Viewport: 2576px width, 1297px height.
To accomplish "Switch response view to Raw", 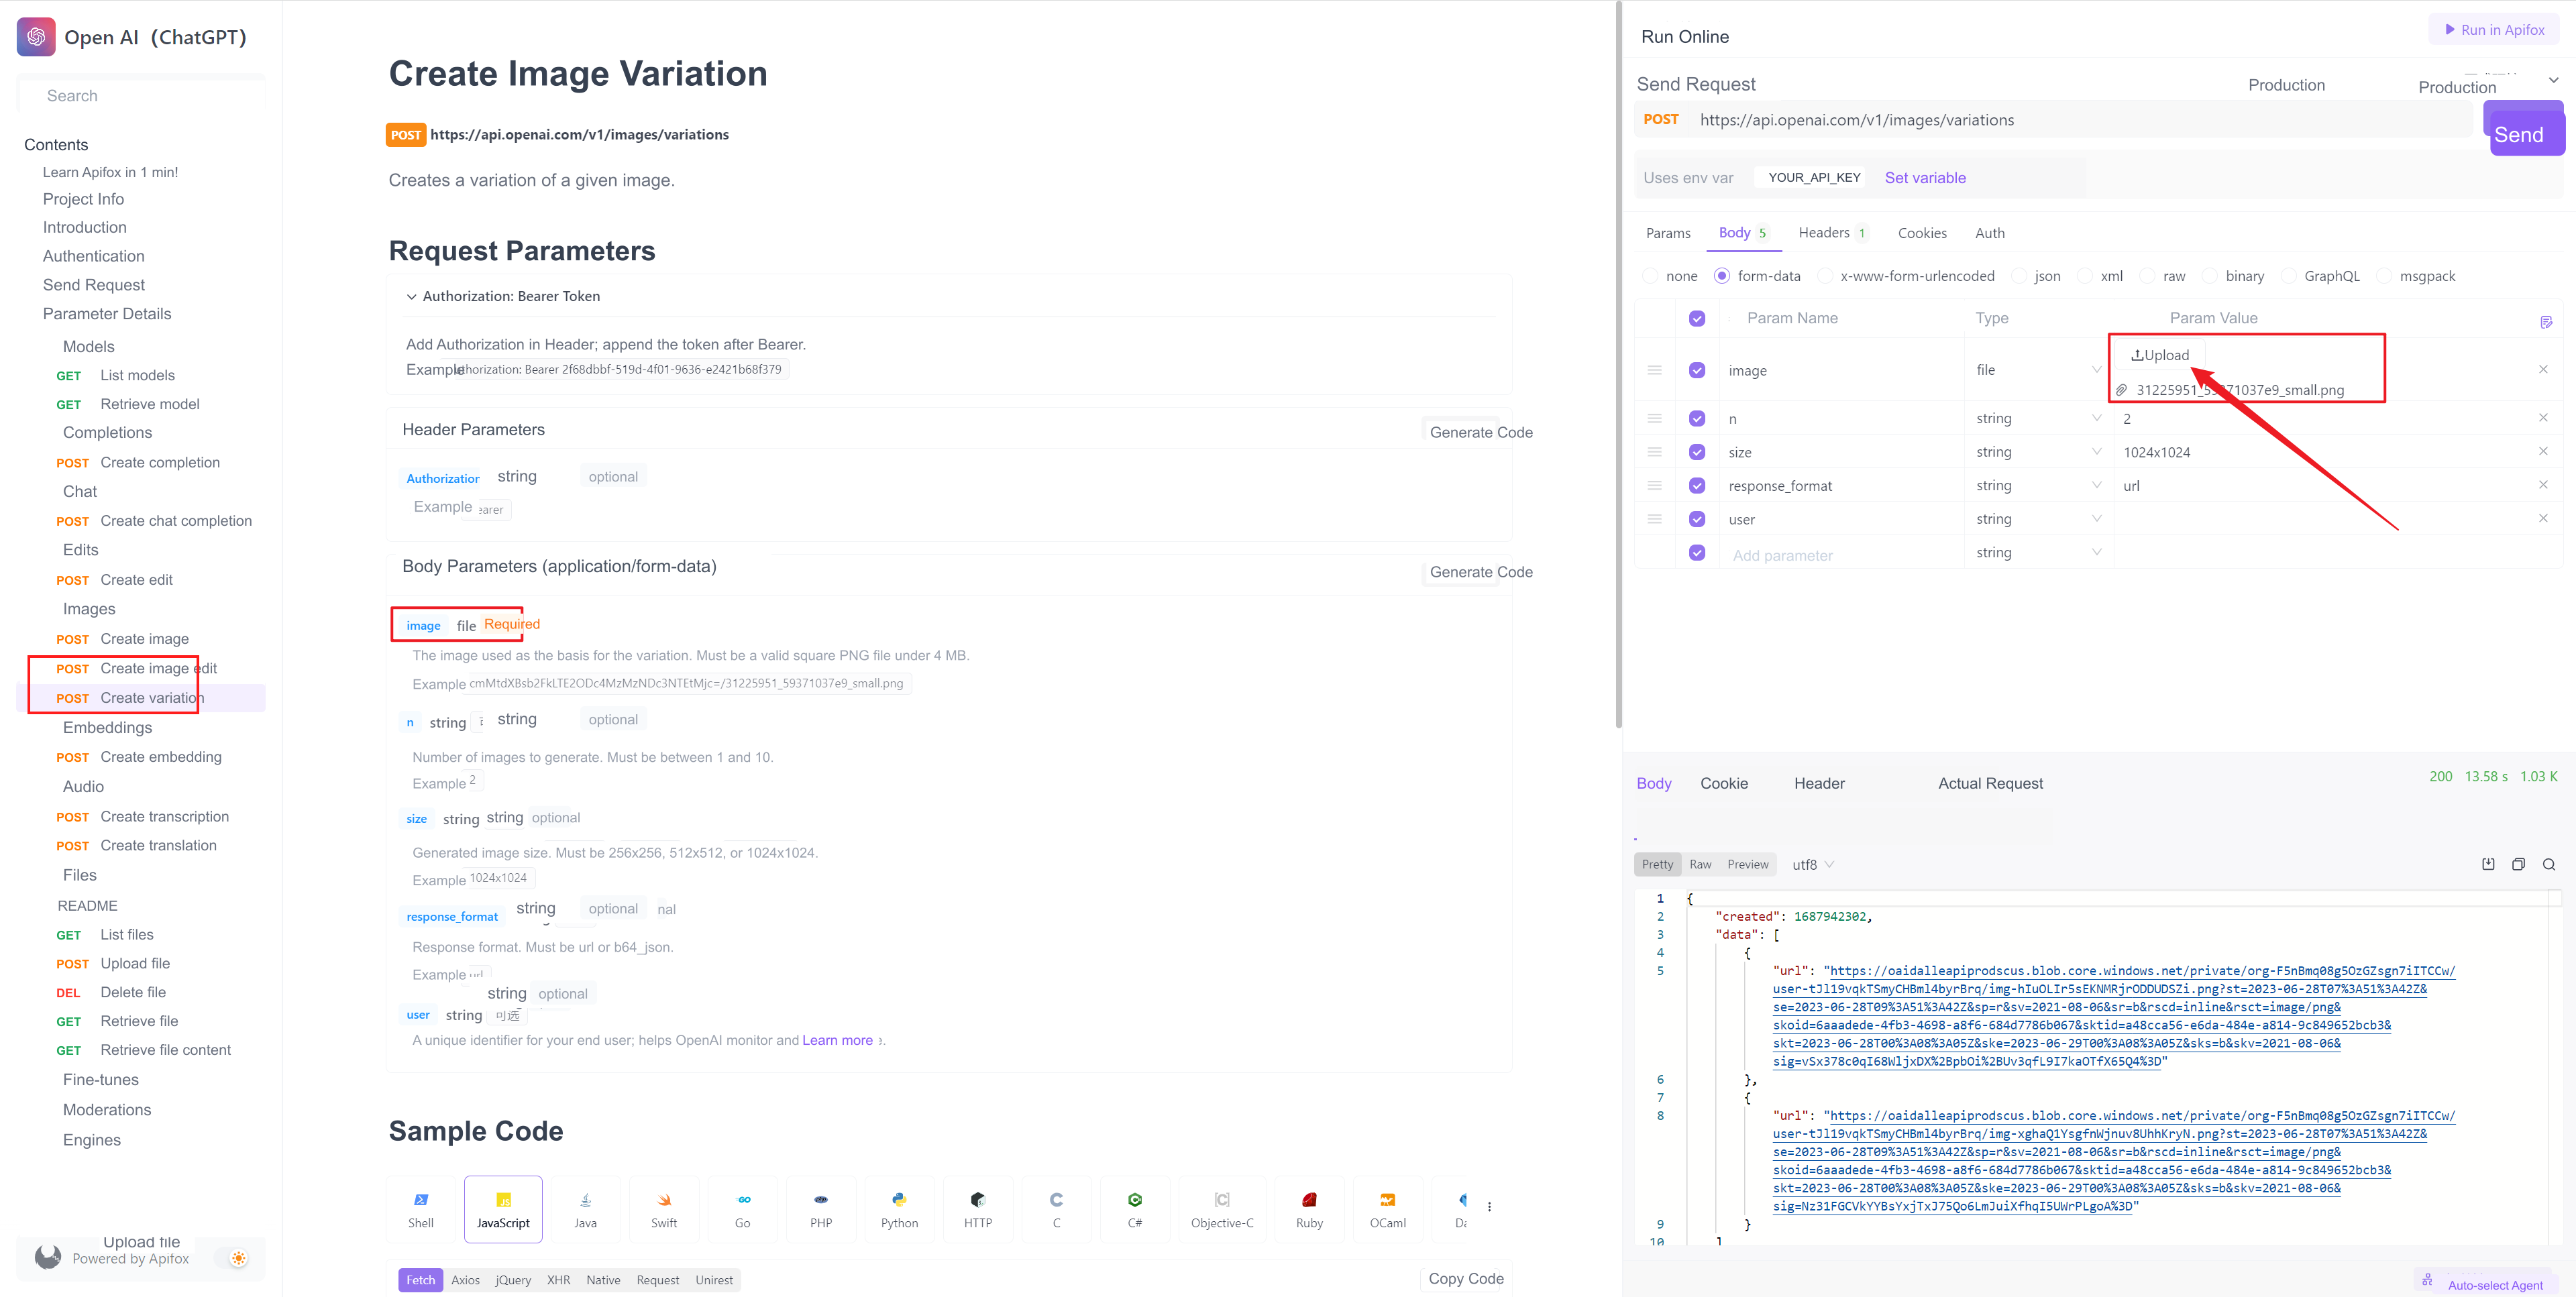I will tap(1700, 864).
